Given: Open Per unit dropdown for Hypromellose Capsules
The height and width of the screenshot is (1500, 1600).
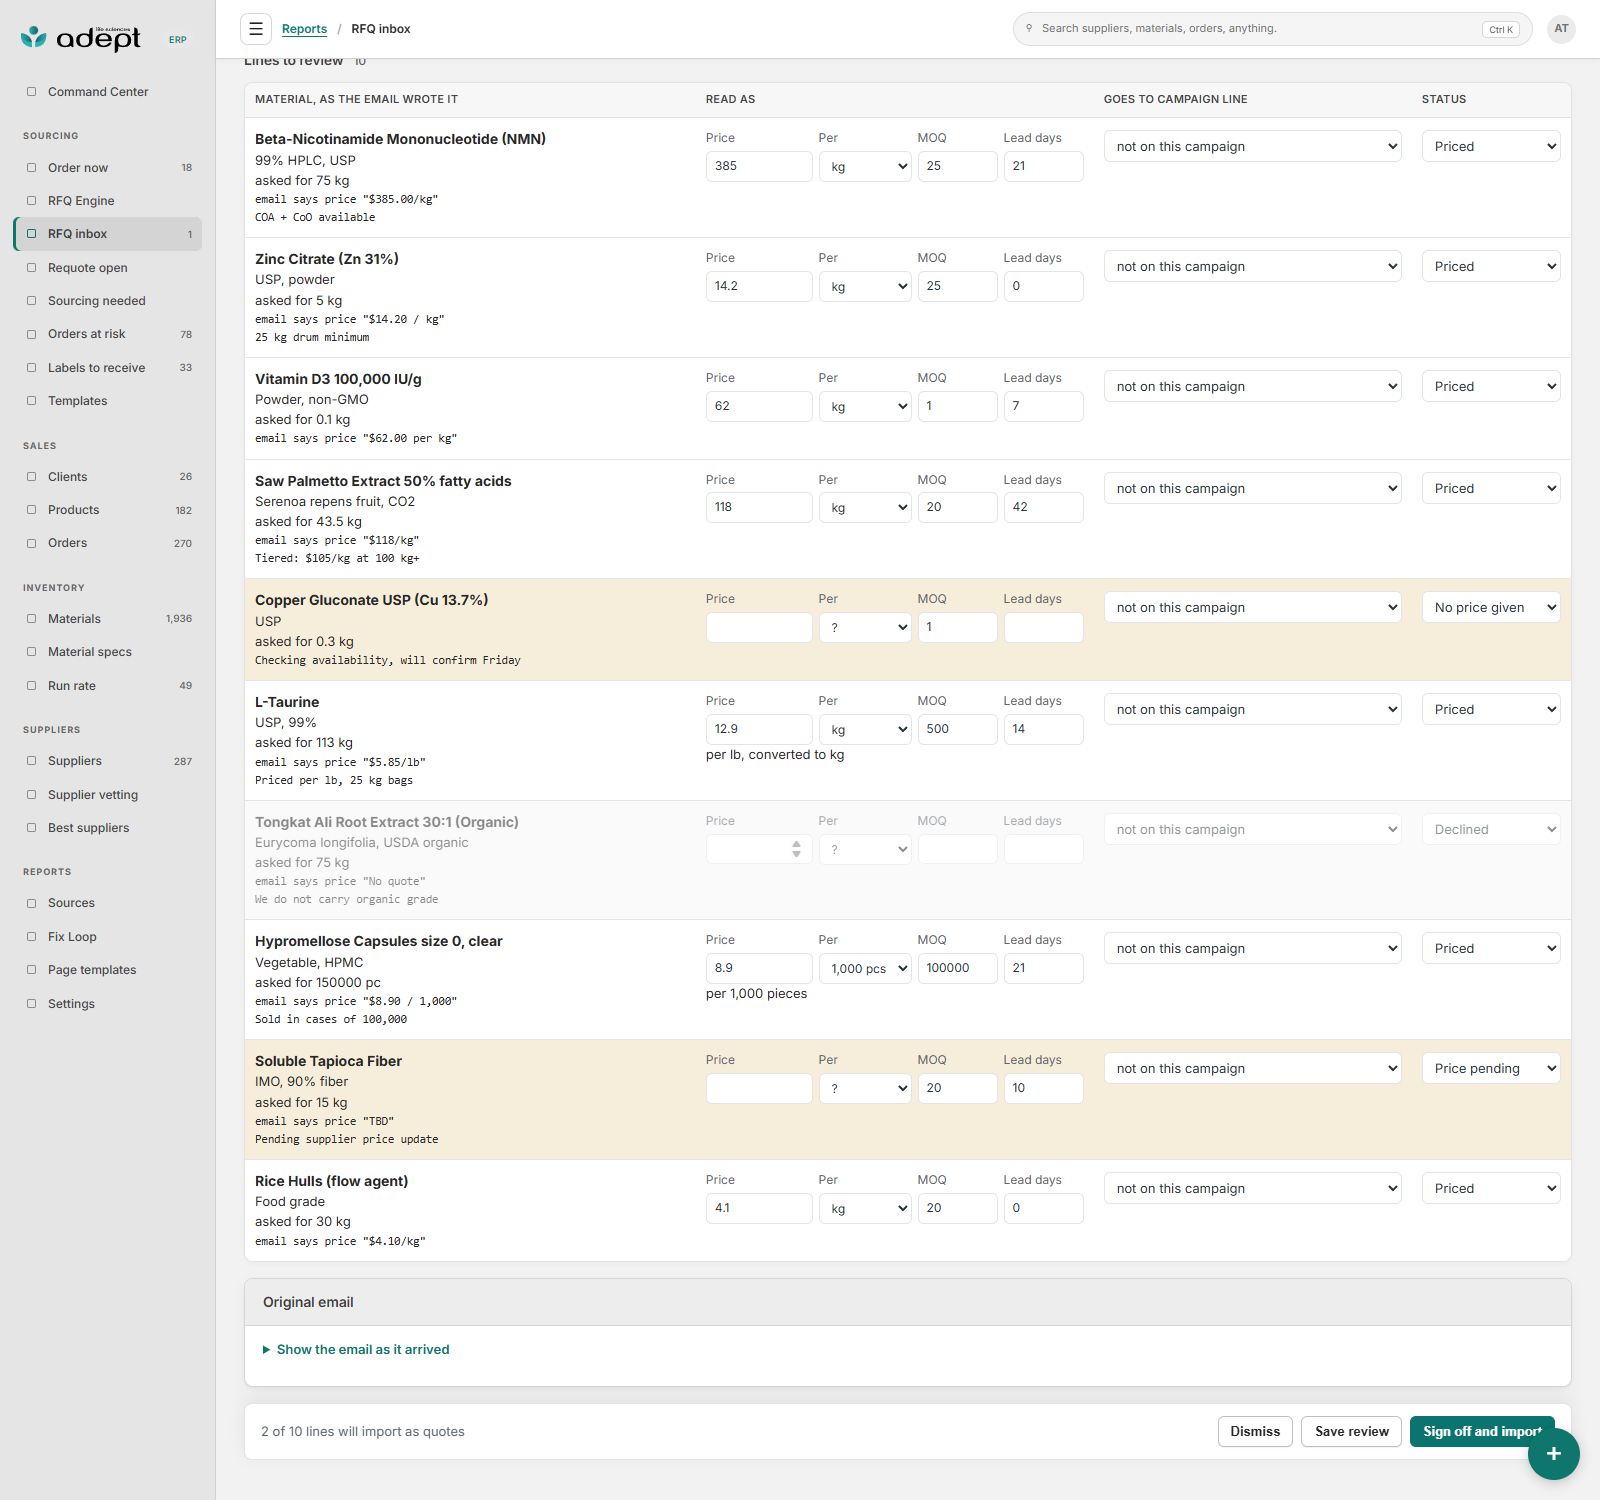Looking at the screenshot, I should pyautogui.click(x=865, y=969).
